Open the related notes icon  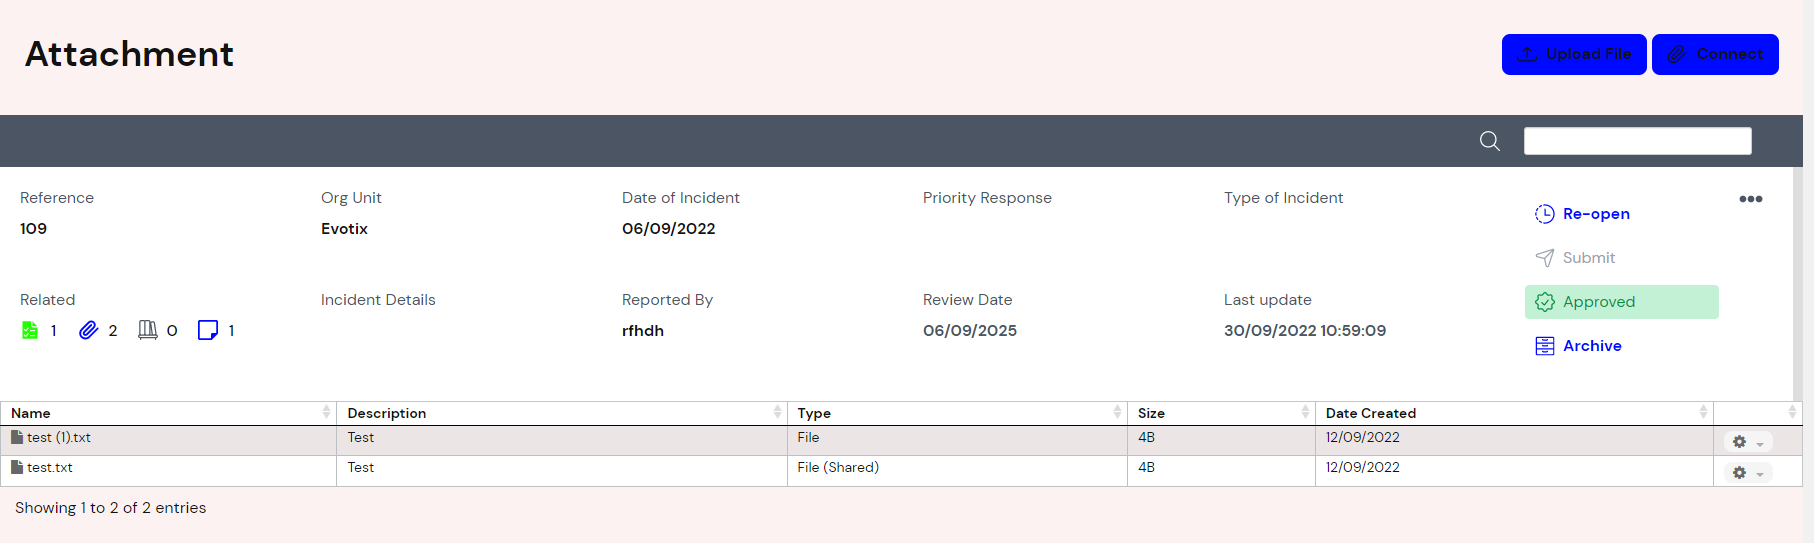[x=207, y=330]
